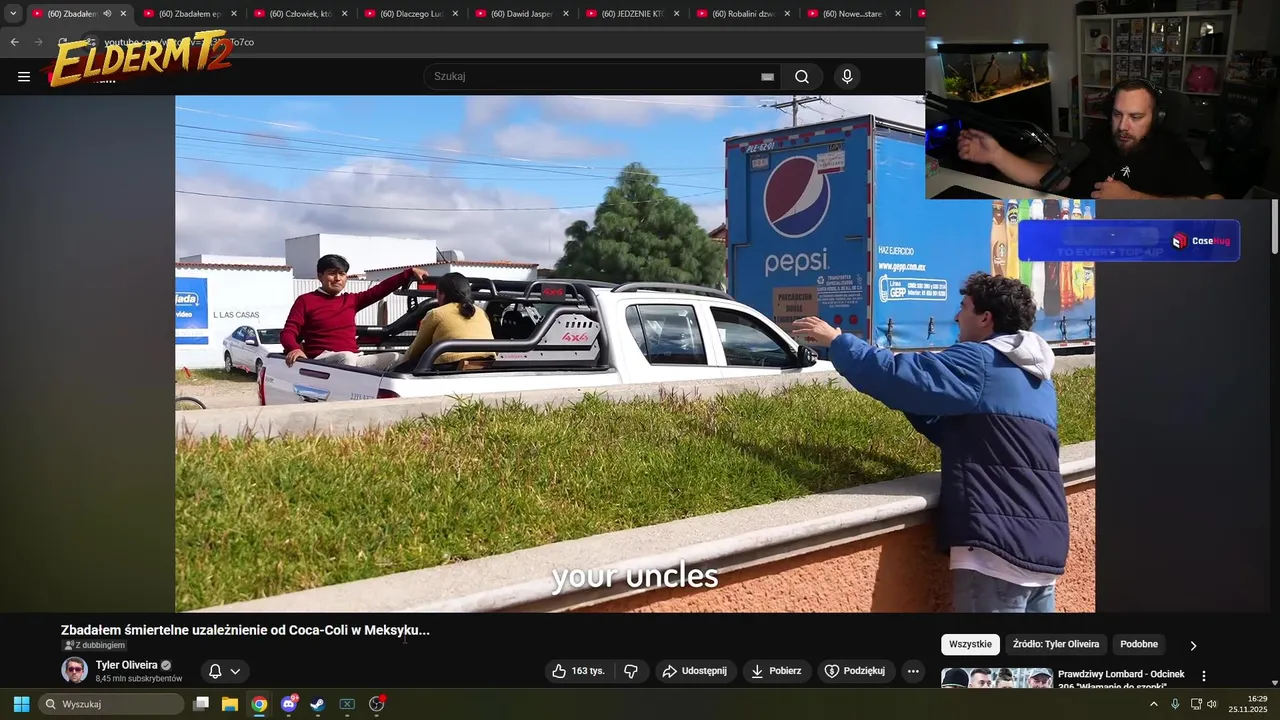This screenshot has width=1280, height=720.
Task: Open the blue-screen app next to Steam on the taskbar
Action: click(x=347, y=704)
